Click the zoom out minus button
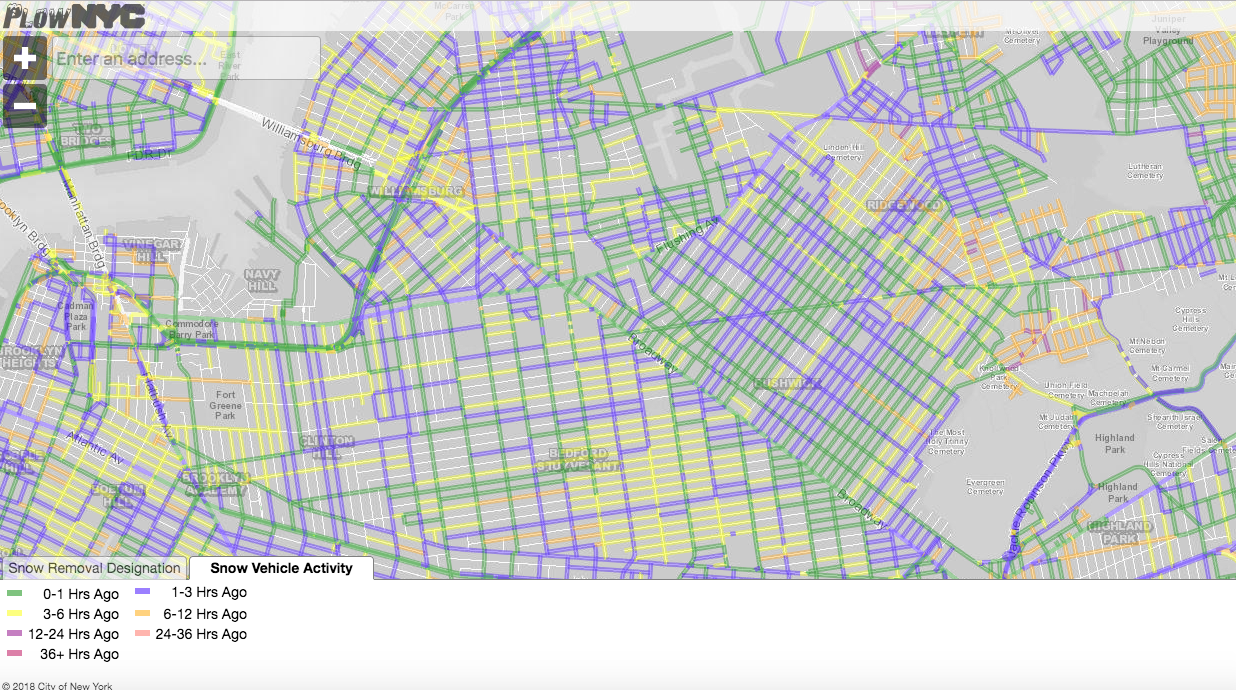This screenshot has width=1236, height=690. coord(25,105)
